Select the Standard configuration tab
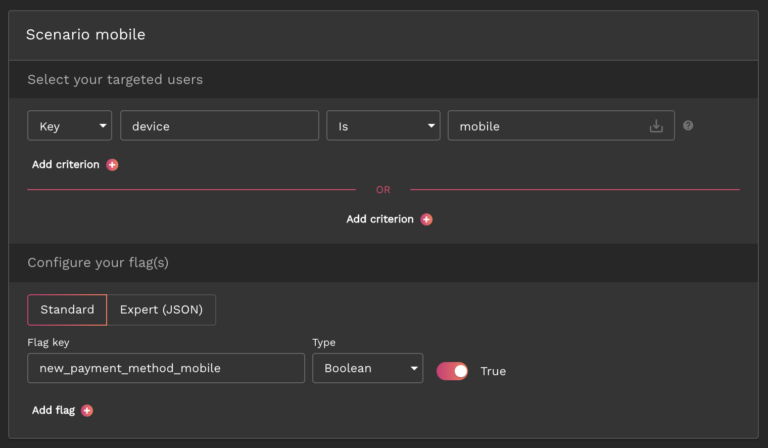Viewport: 768px width, 448px height. [x=67, y=310]
